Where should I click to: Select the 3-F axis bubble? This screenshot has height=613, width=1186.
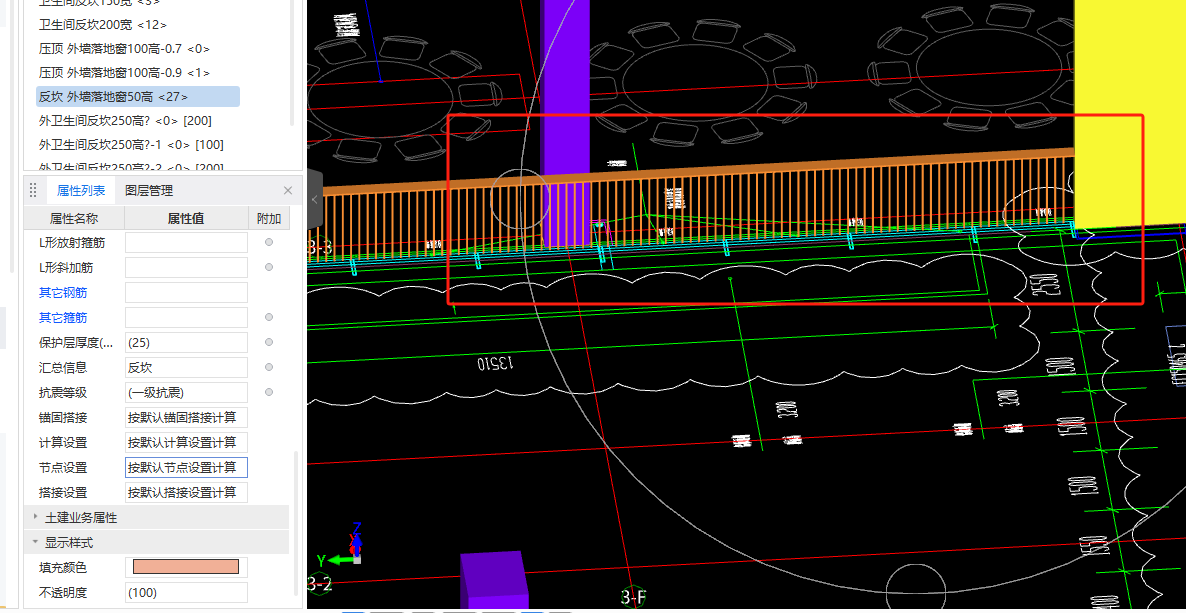[x=633, y=599]
